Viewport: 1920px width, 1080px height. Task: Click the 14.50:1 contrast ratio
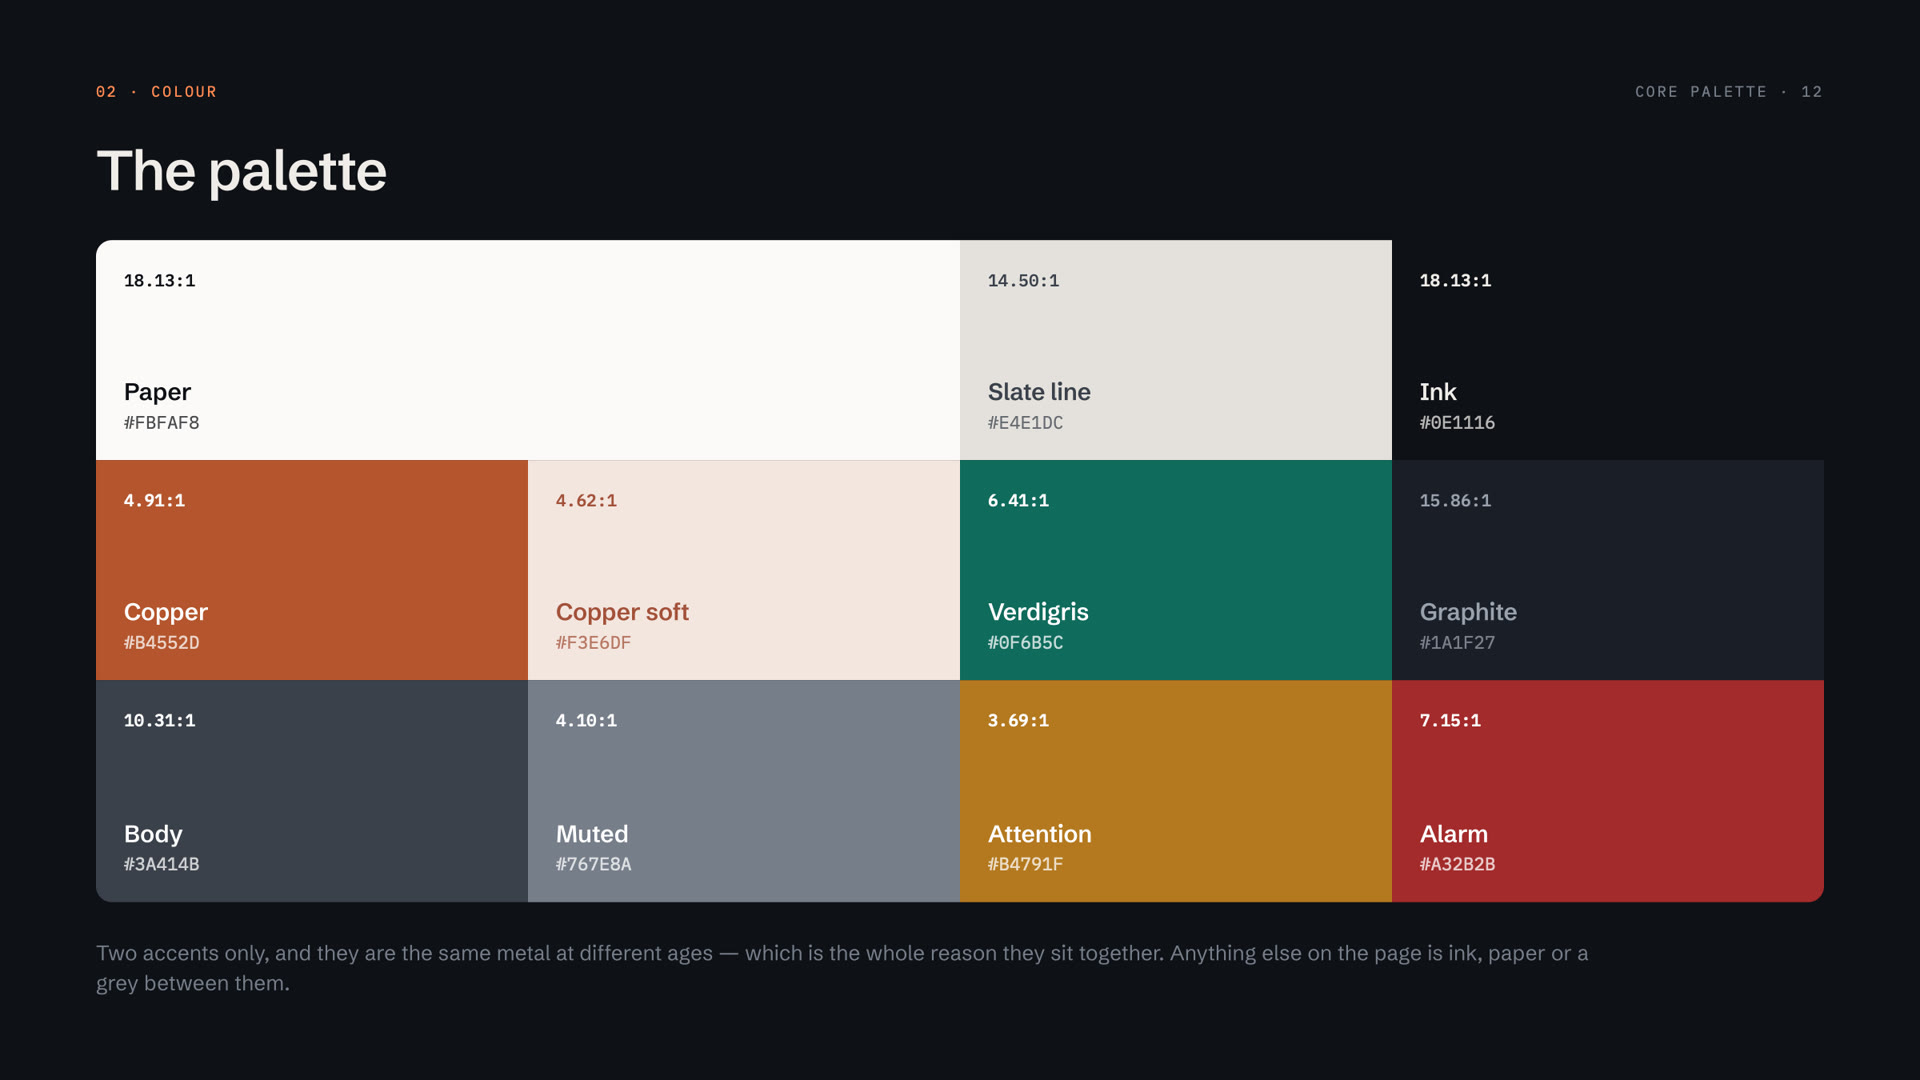(x=1023, y=281)
